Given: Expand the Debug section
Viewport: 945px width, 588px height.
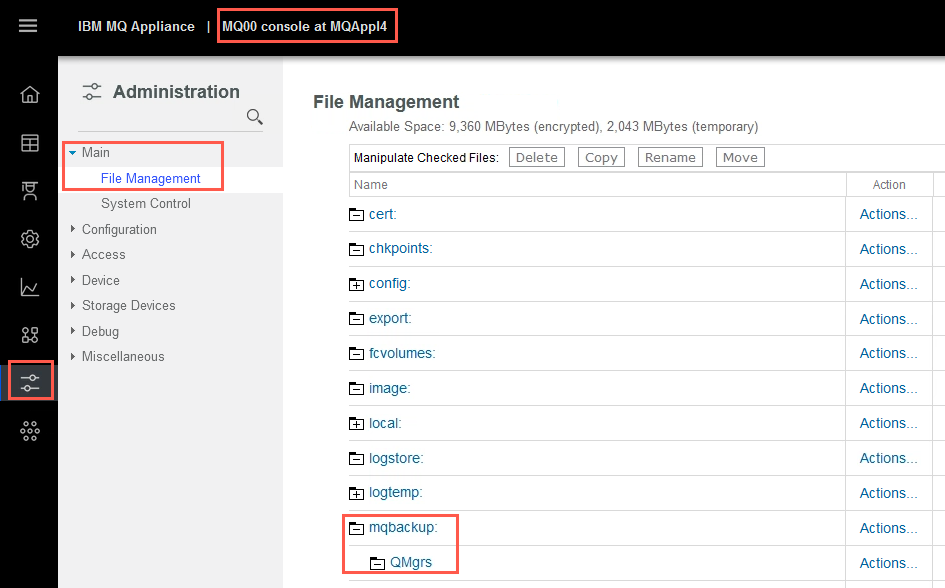Looking at the screenshot, I should (72, 331).
